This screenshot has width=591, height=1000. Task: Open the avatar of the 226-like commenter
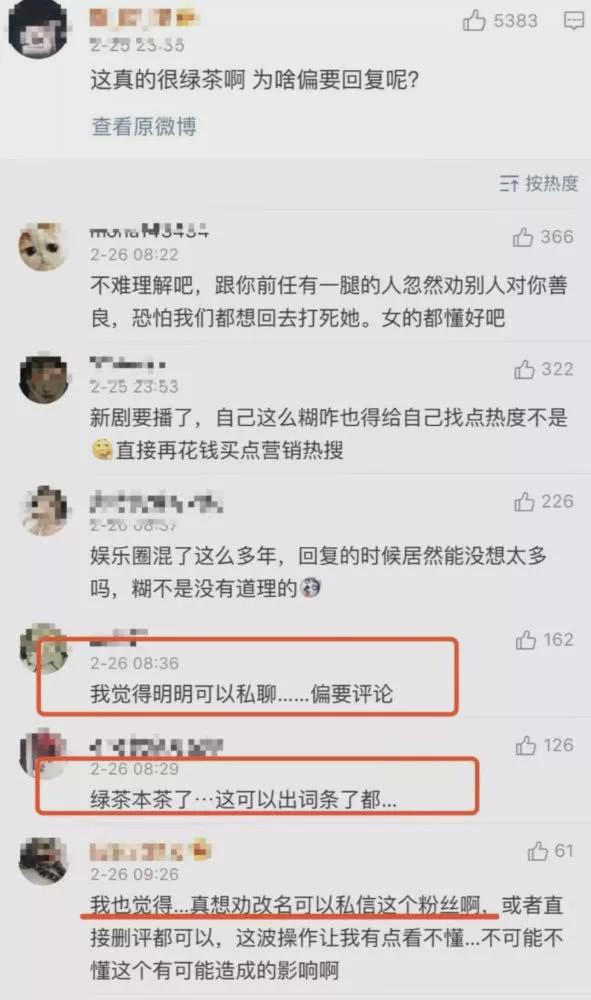[x=44, y=510]
